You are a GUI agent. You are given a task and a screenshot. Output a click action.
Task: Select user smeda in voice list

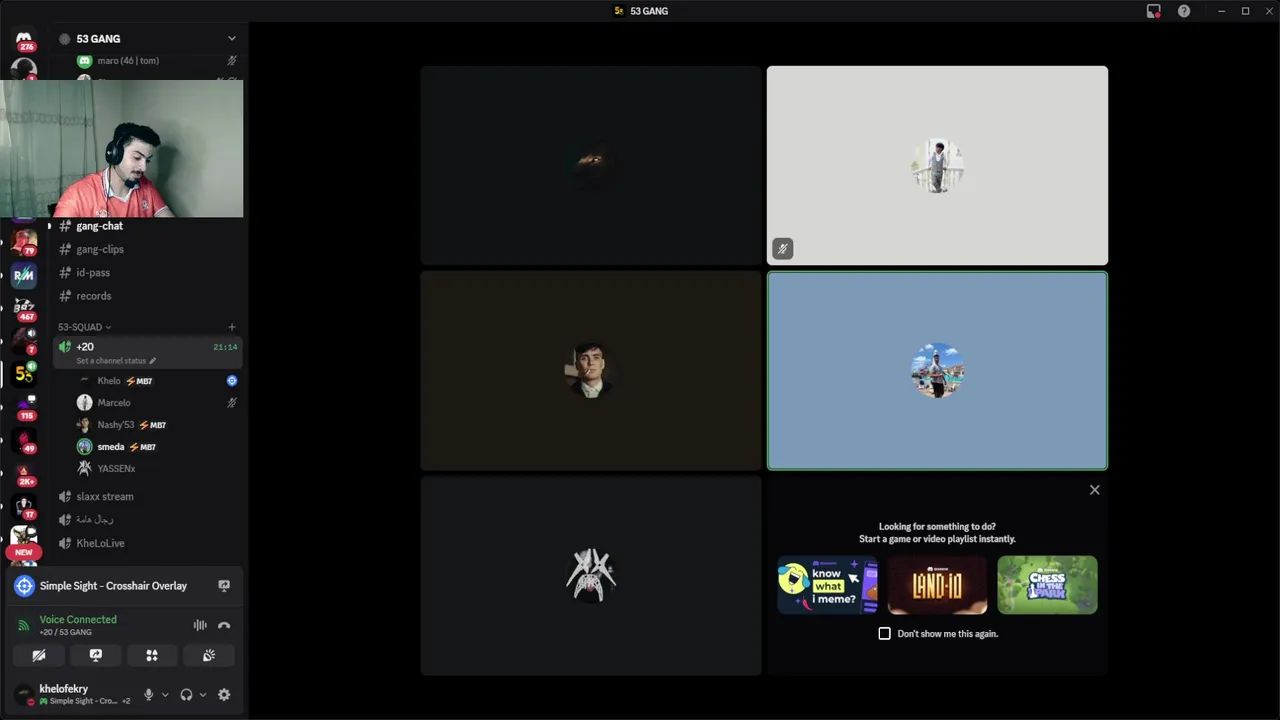[x=157, y=447]
